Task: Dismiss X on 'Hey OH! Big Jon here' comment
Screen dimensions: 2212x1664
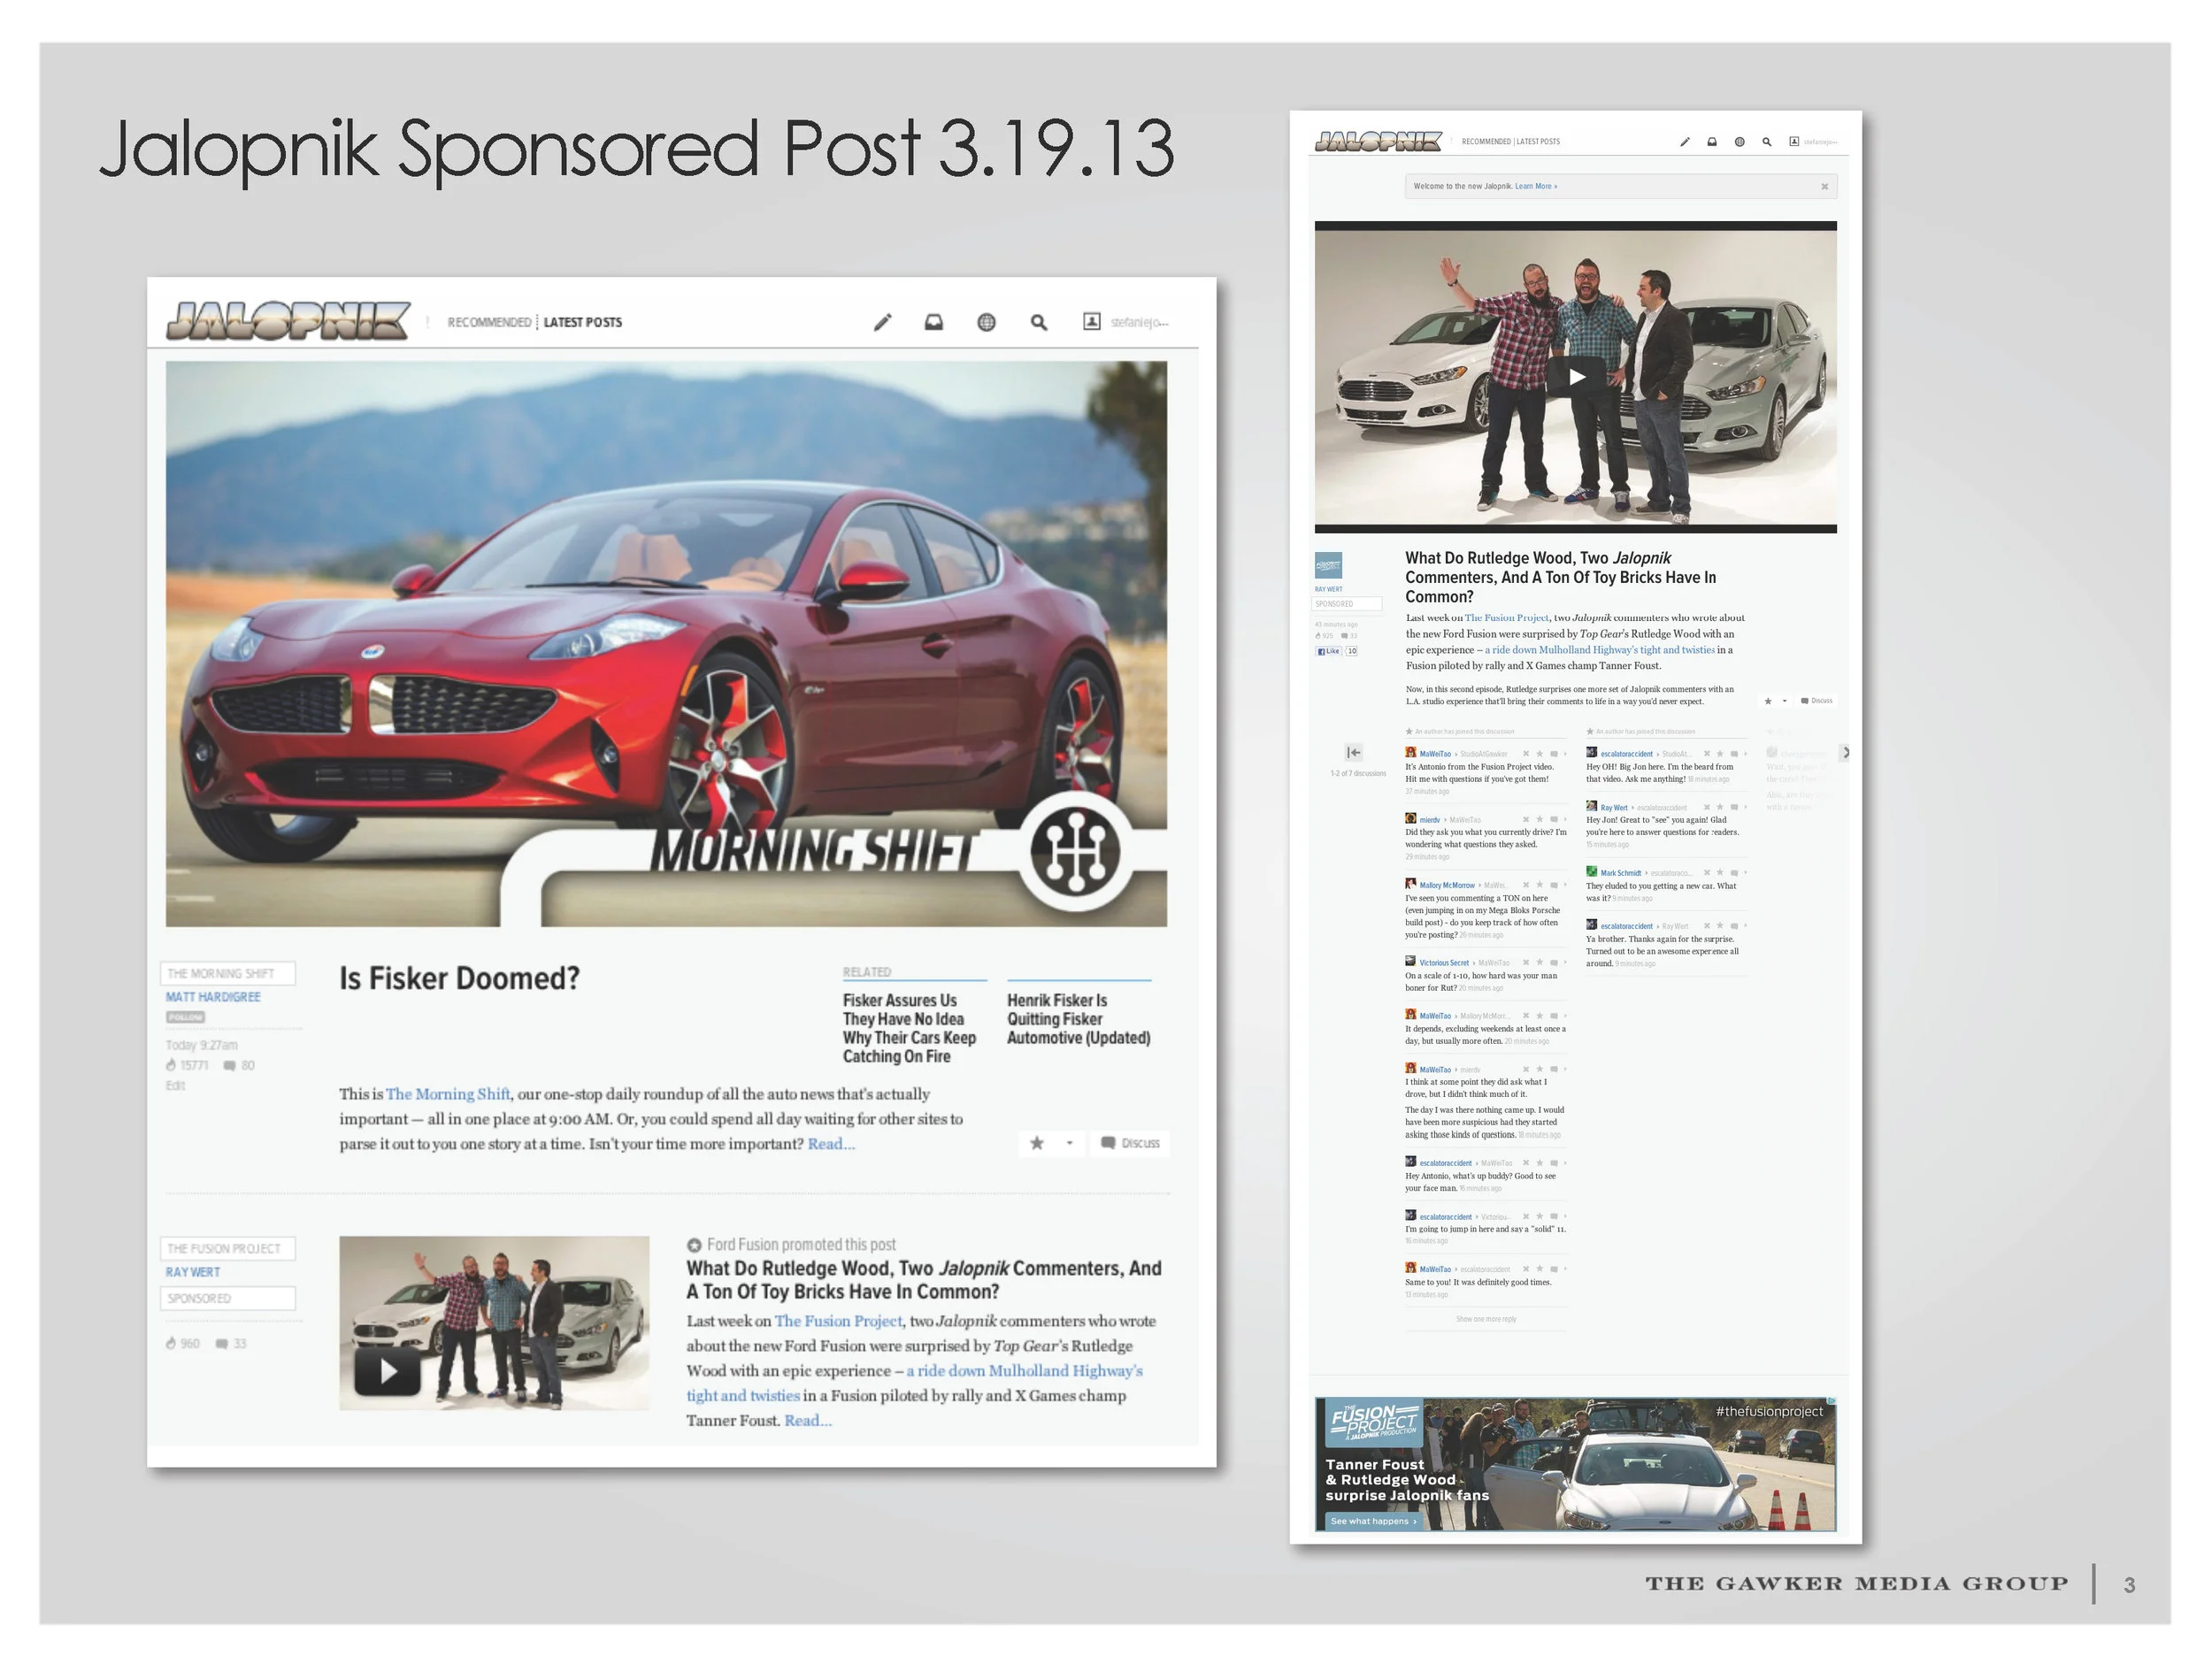Action: pyautogui.click(x=1707, y=754)
